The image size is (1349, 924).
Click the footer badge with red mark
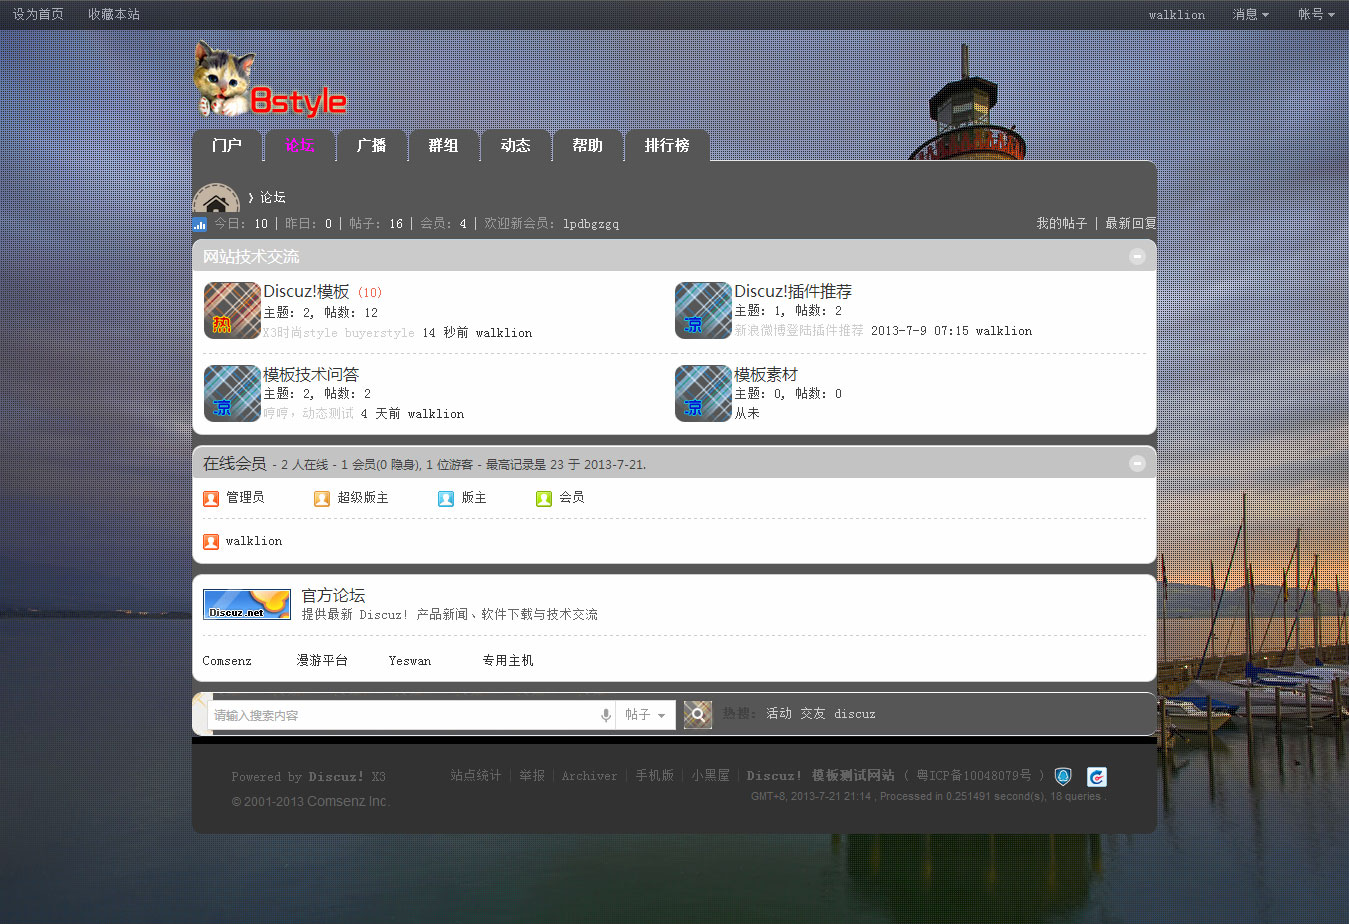[x=1097, y=777]
